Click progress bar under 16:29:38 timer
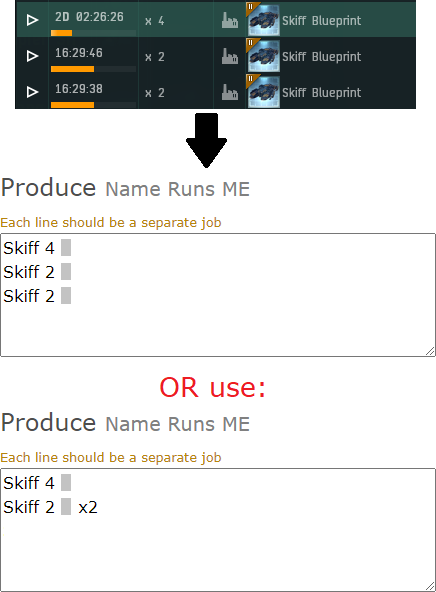 (93, 105)
